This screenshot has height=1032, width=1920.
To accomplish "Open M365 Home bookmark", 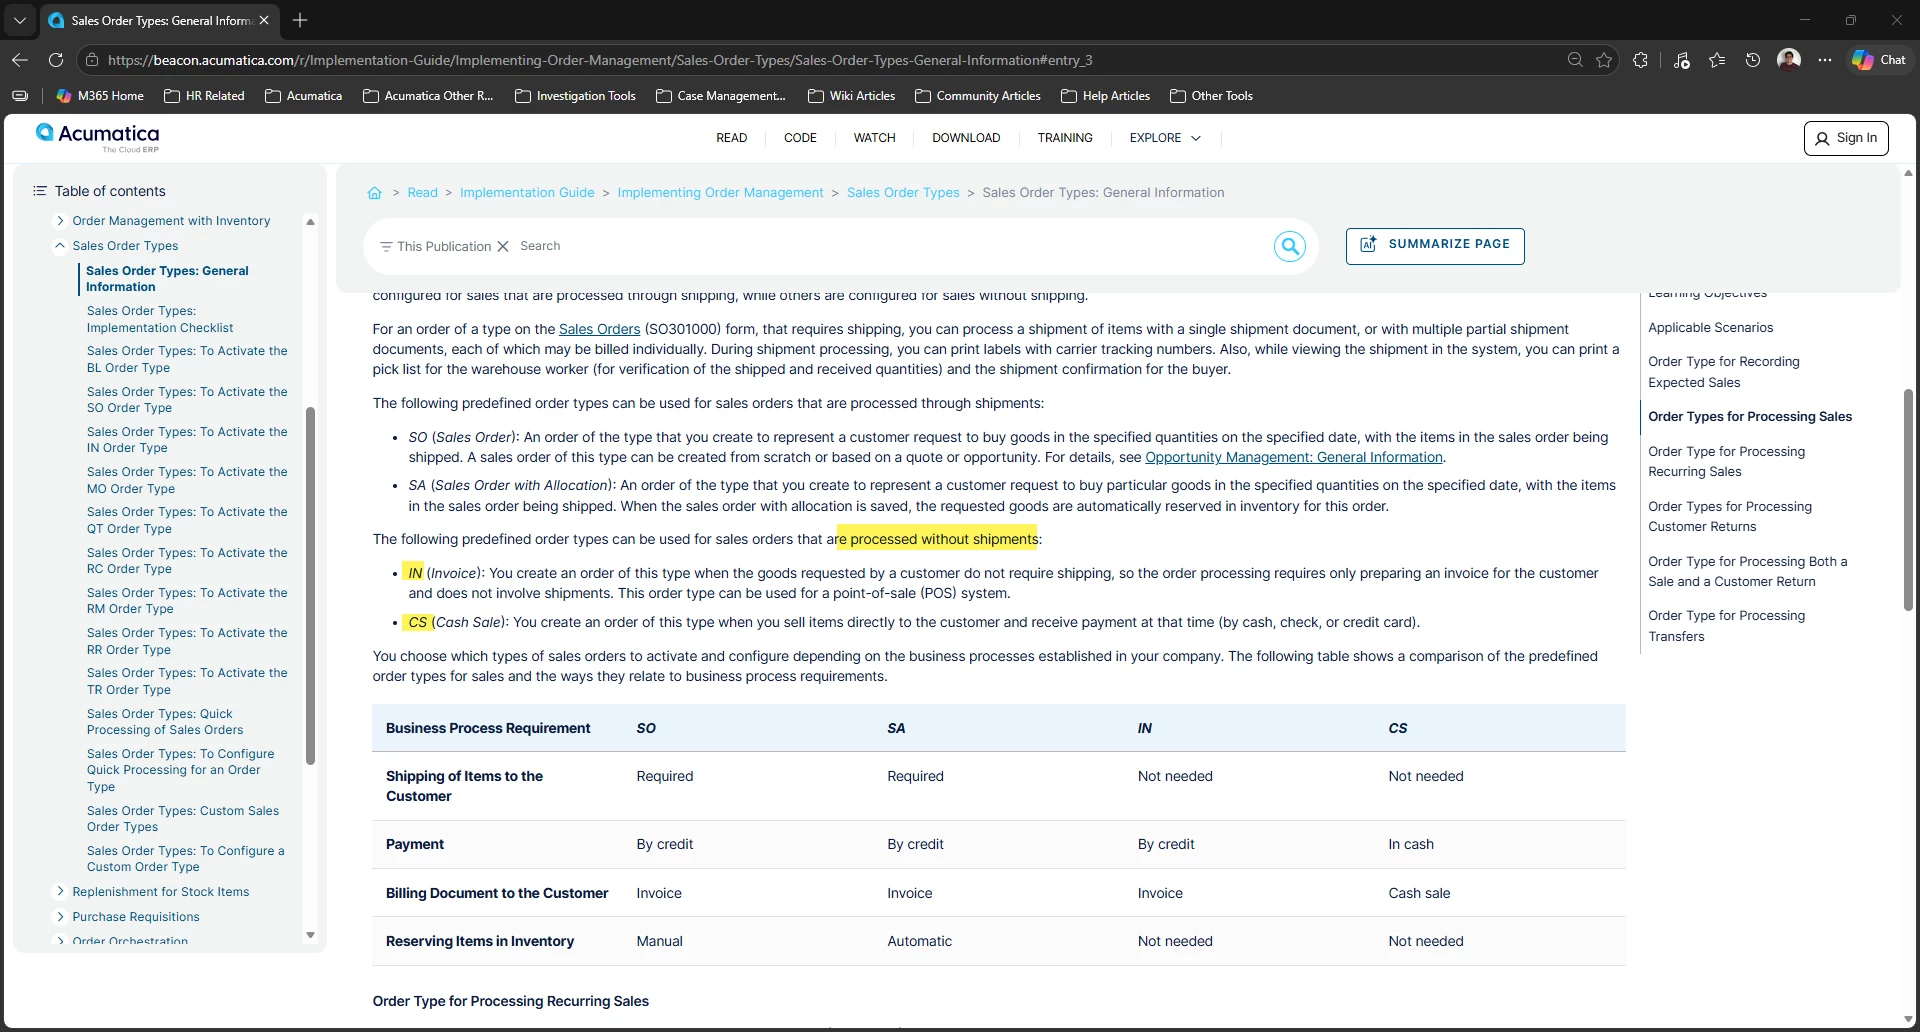I will coord(100,96).
